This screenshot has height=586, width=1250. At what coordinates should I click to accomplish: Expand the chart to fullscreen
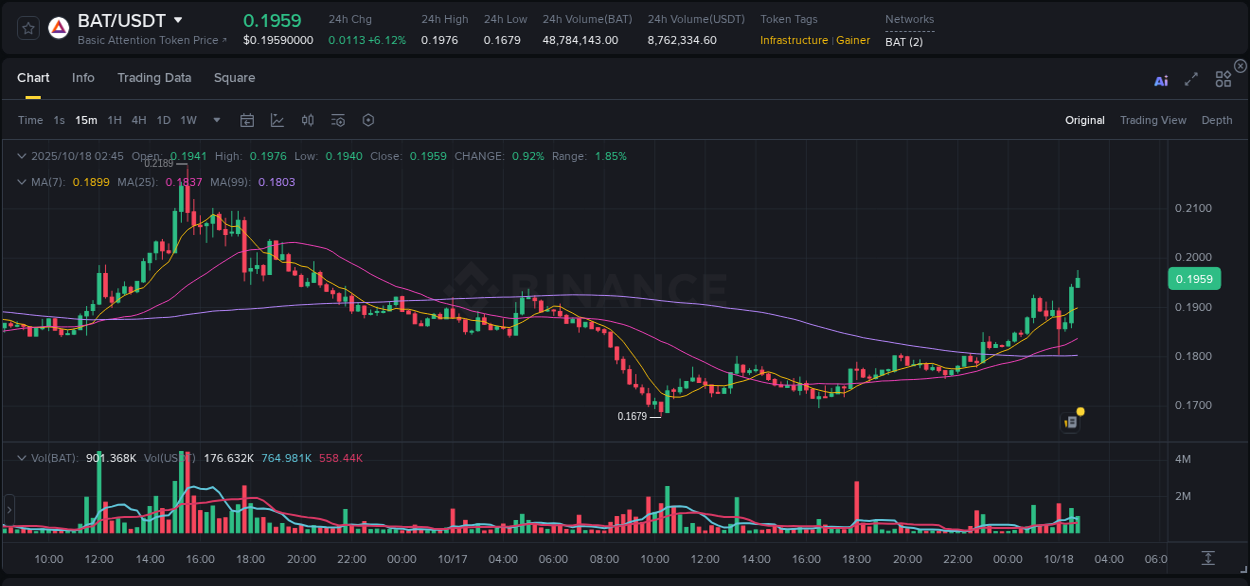coord(1191,79)
